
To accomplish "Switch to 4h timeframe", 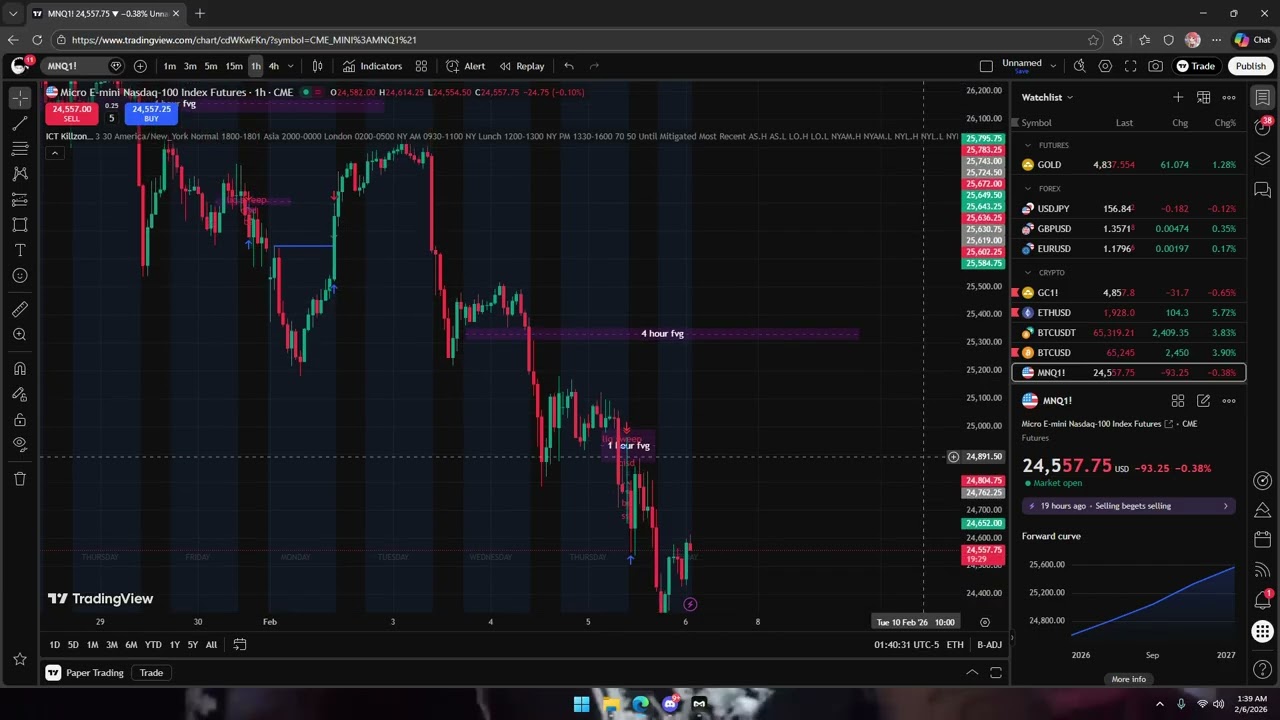I will [273, 66].
